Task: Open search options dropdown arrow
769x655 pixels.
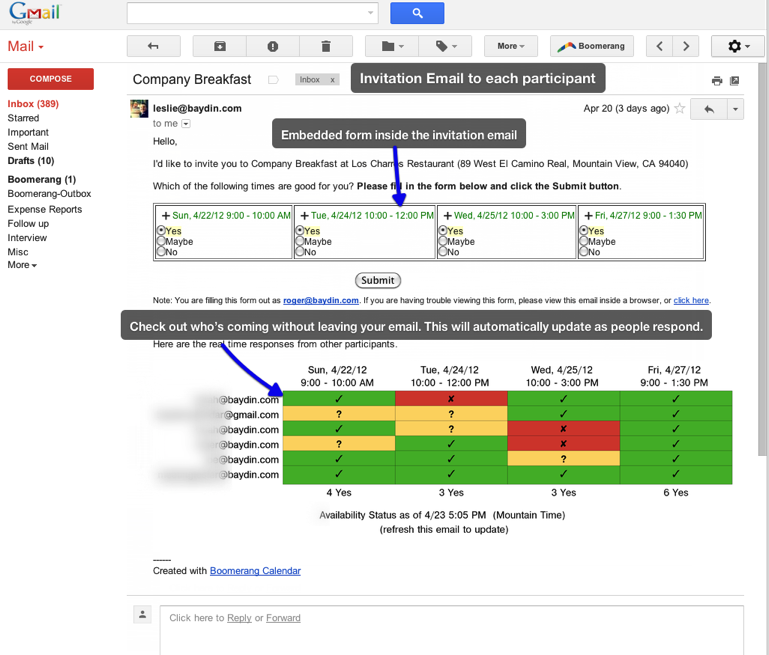Action: (x=370, y=13)
